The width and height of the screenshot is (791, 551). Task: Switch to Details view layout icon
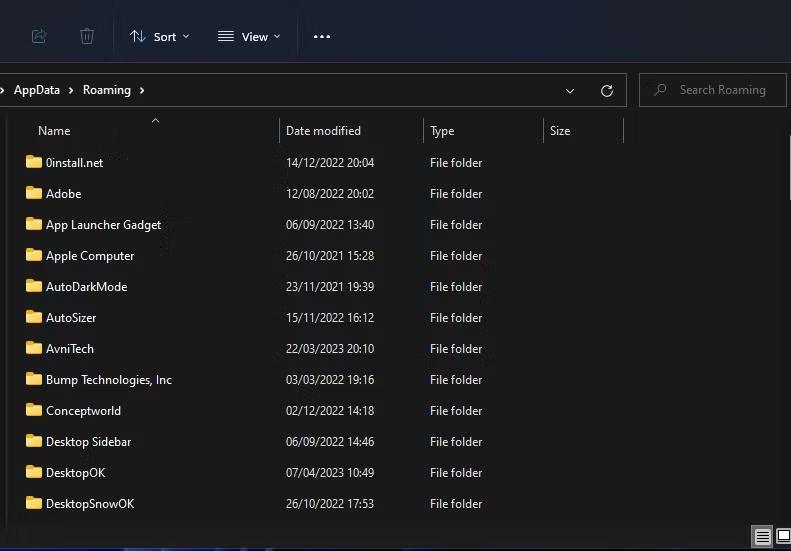click(762, 537)
